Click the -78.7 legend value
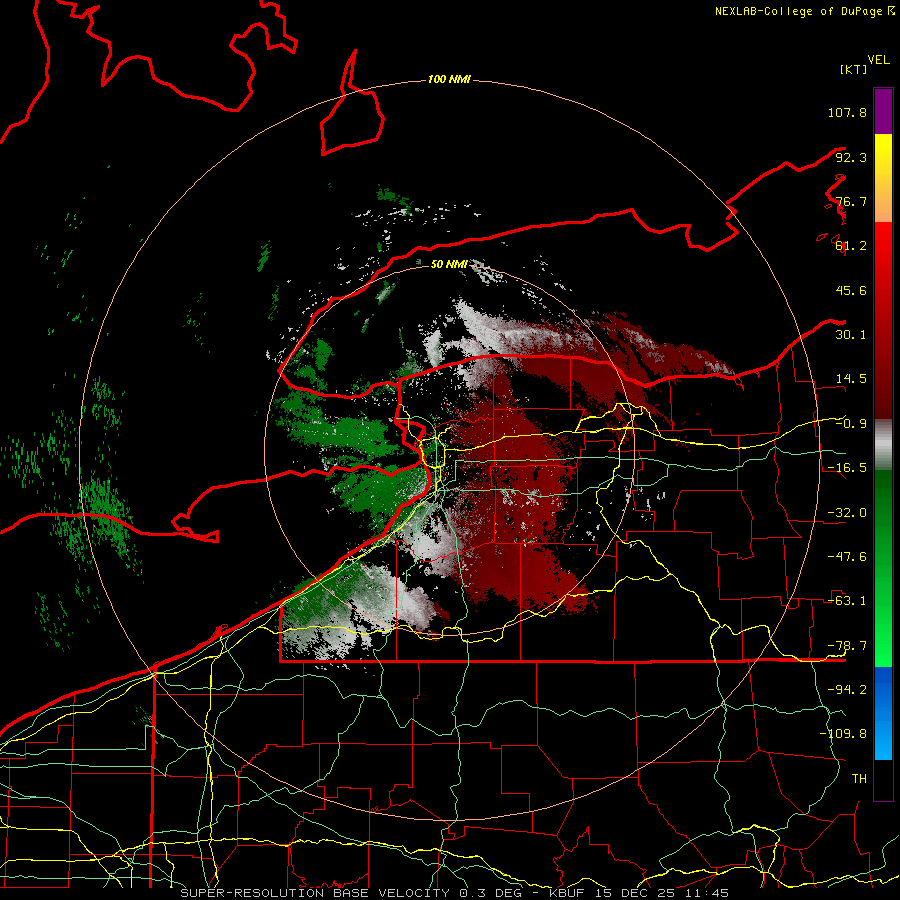This screenshot has width=900, height=900. coord(847,646)
